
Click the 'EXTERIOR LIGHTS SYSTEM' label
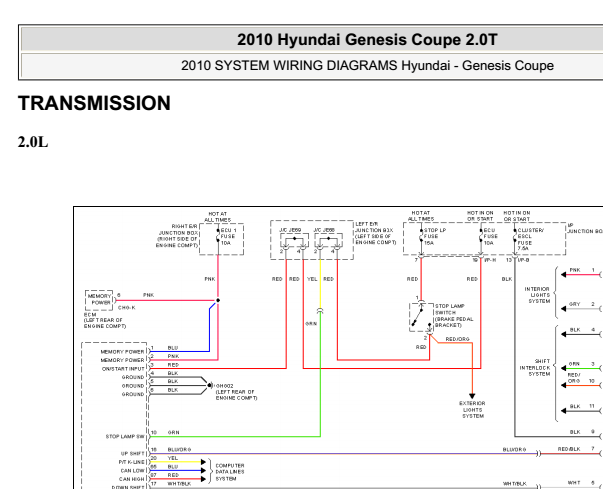click(x=472, y=409)
